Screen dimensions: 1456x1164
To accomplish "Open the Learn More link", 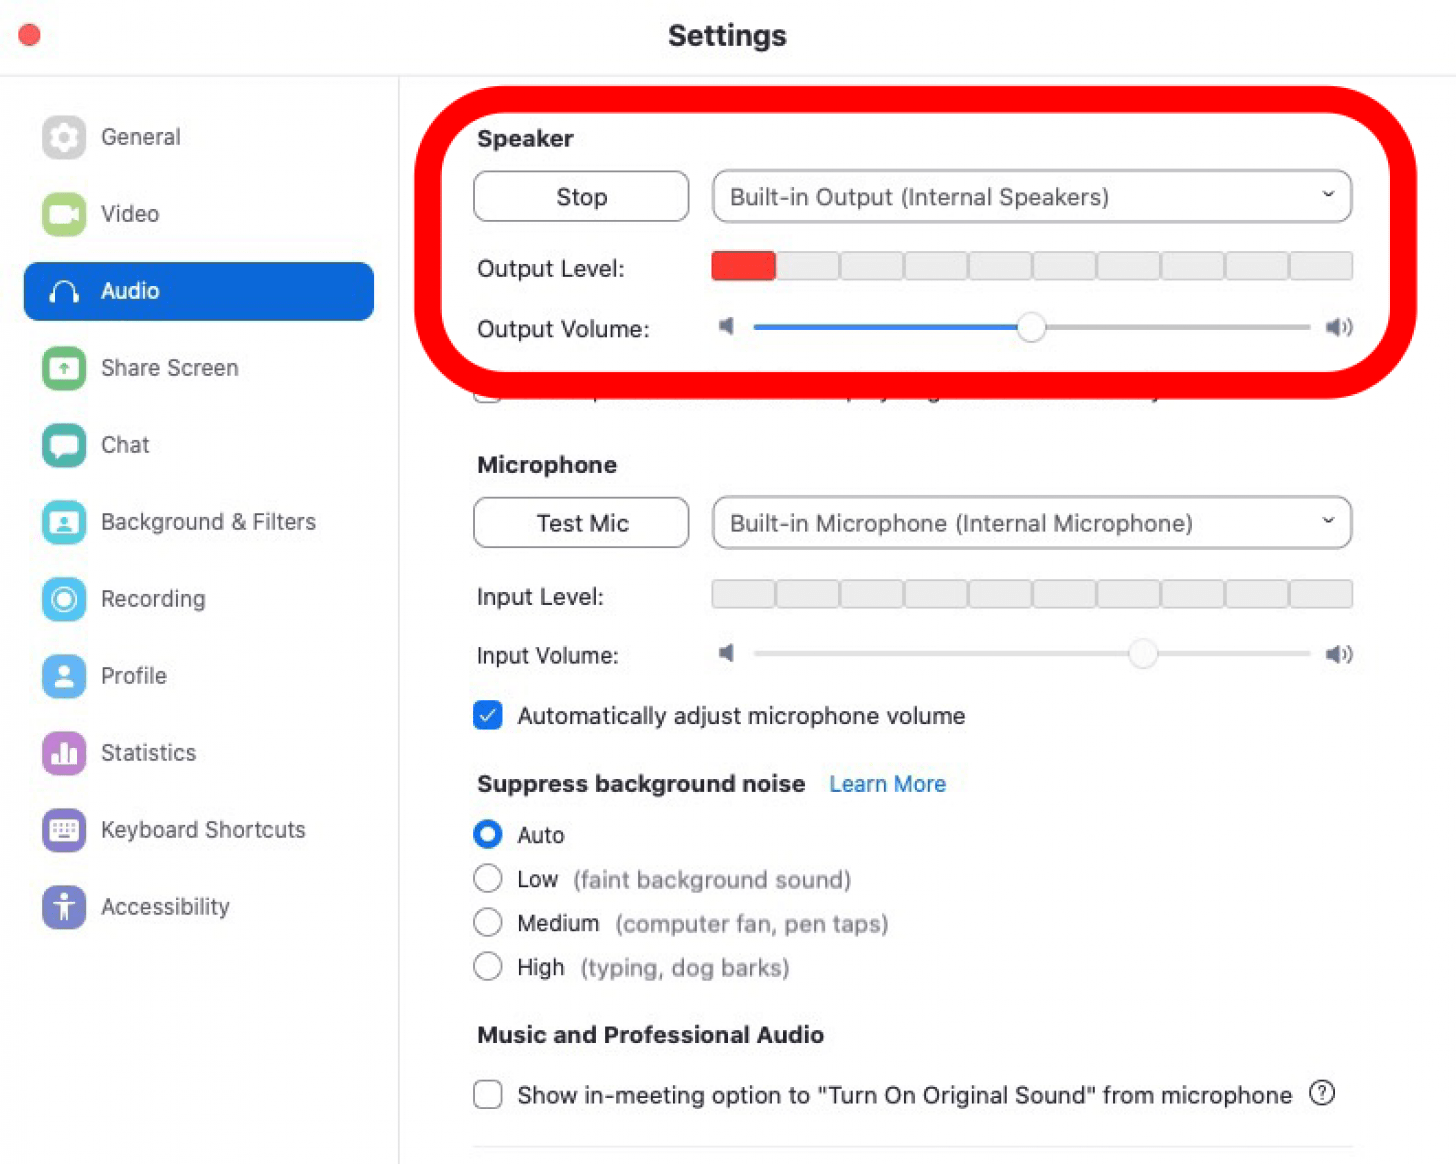I will 887,784.
